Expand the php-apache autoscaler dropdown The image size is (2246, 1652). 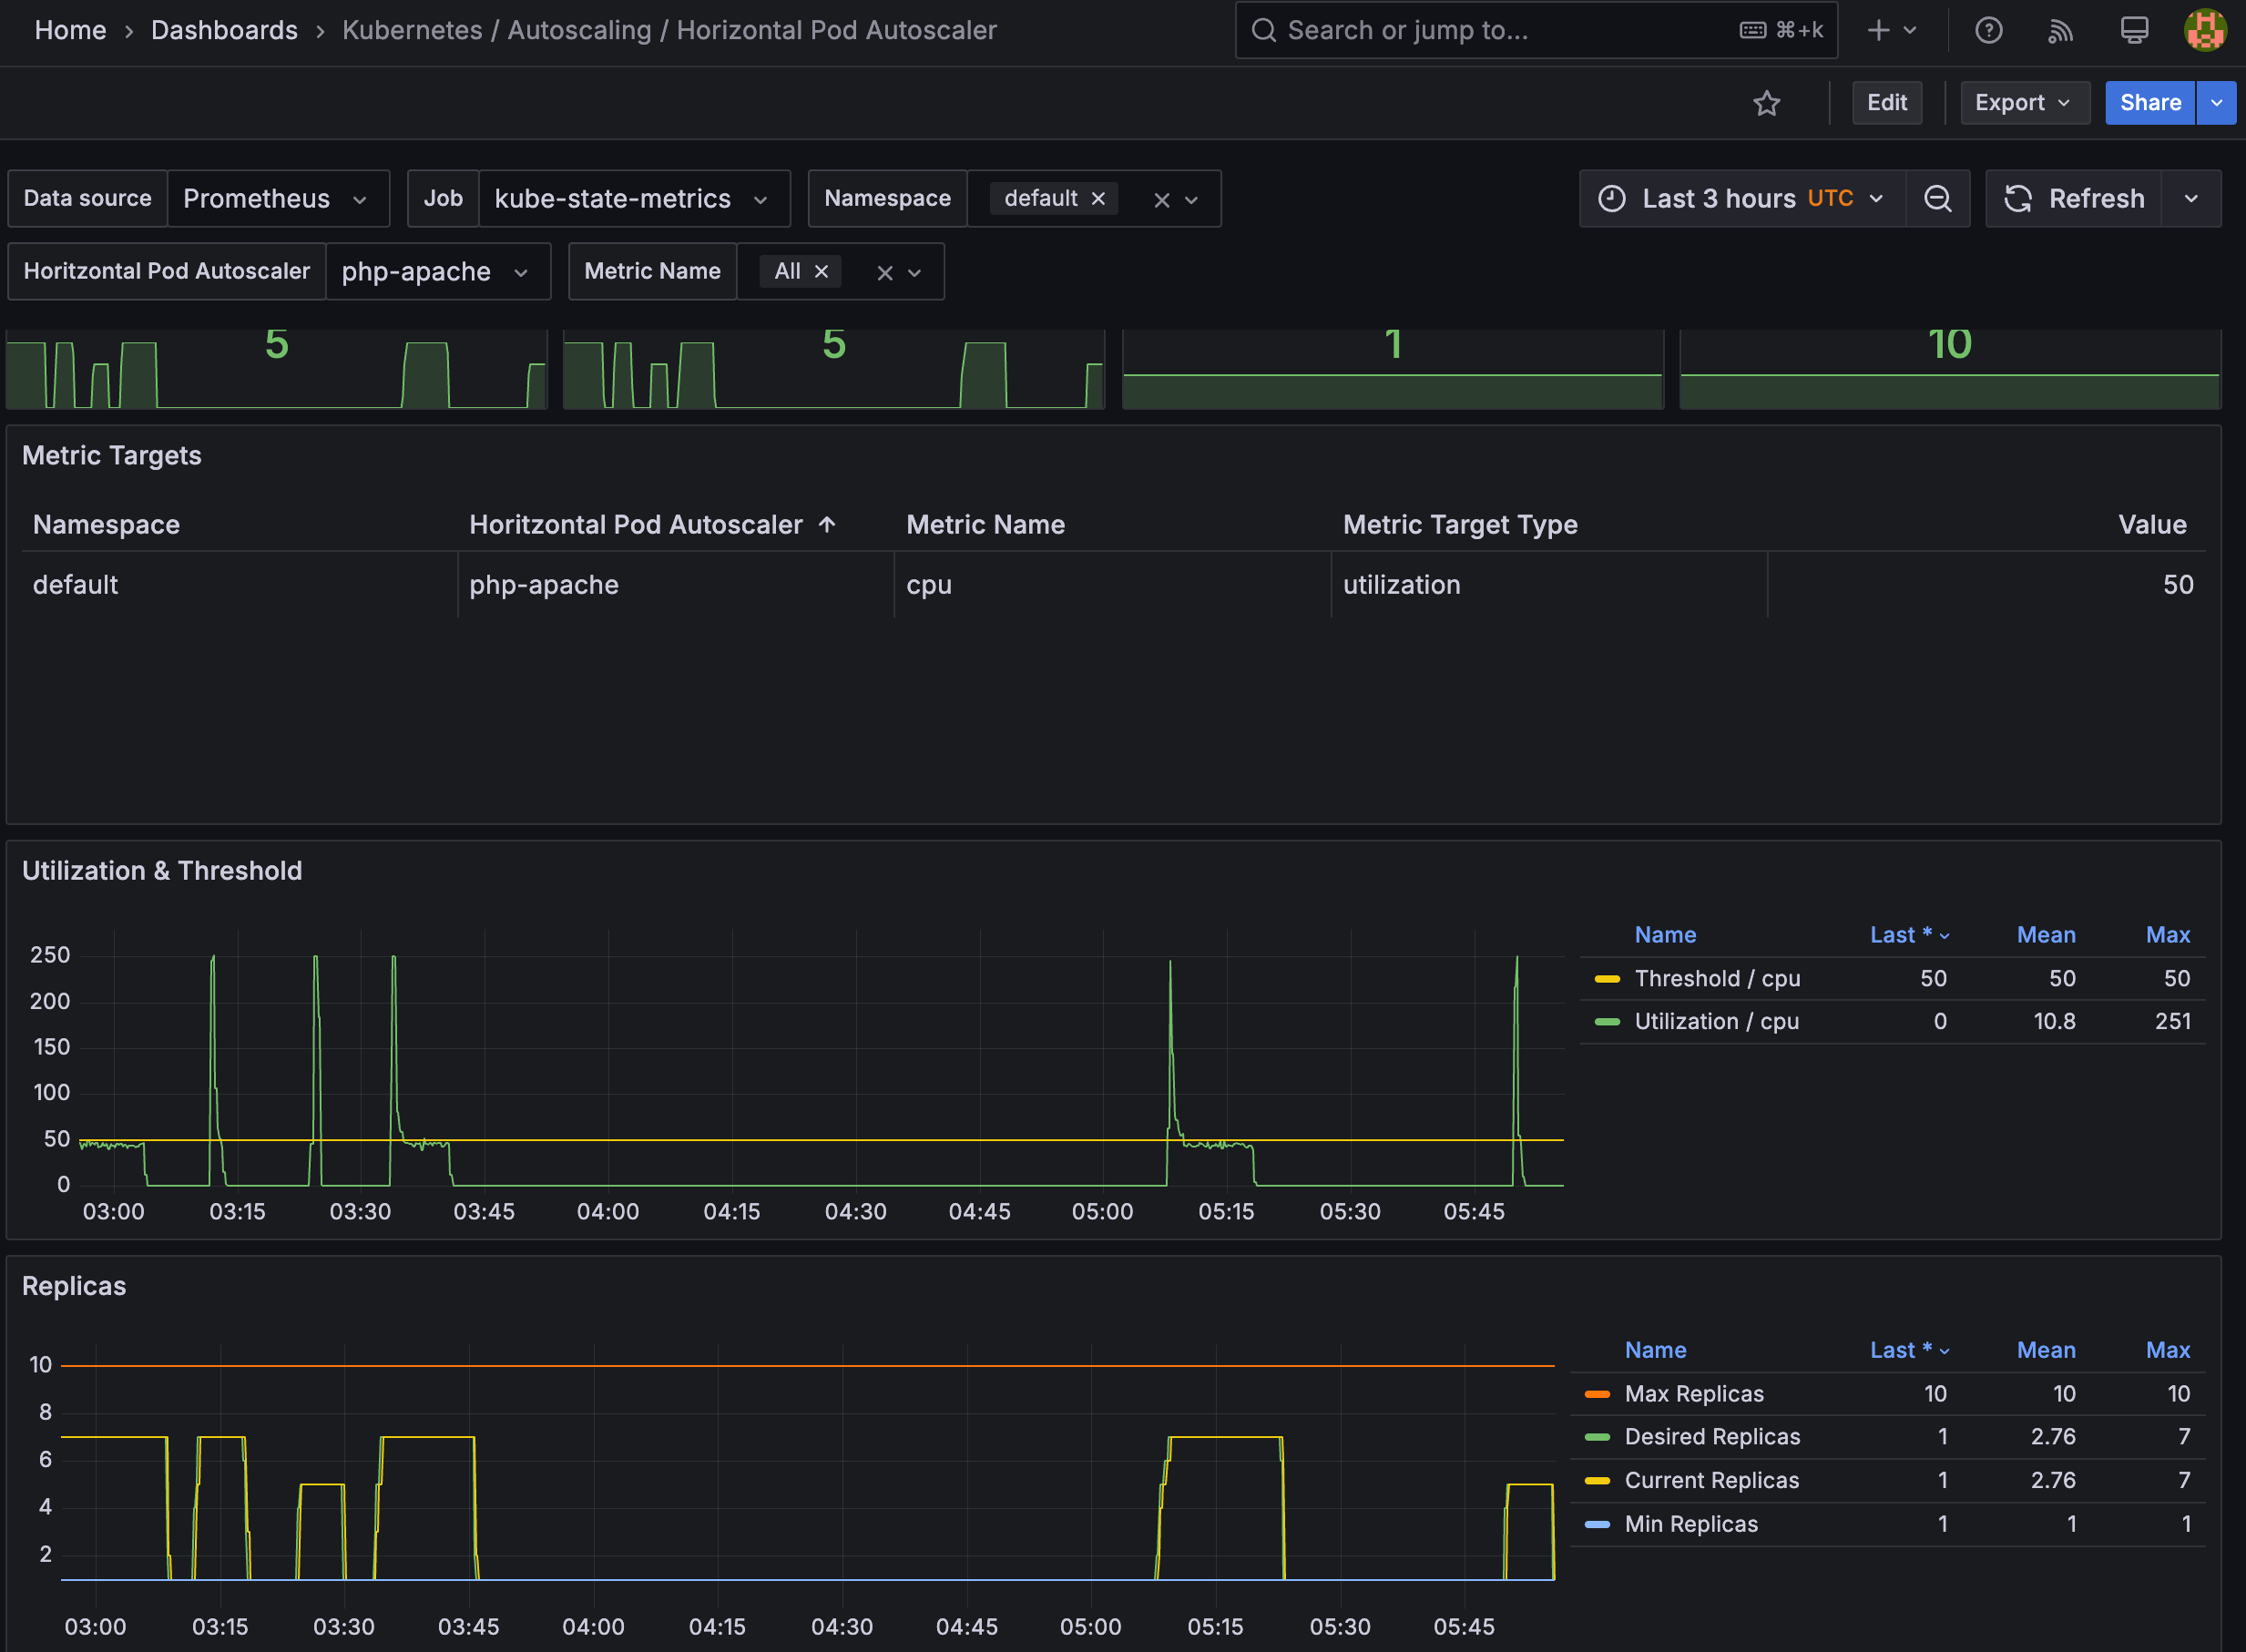coord(437,271)
